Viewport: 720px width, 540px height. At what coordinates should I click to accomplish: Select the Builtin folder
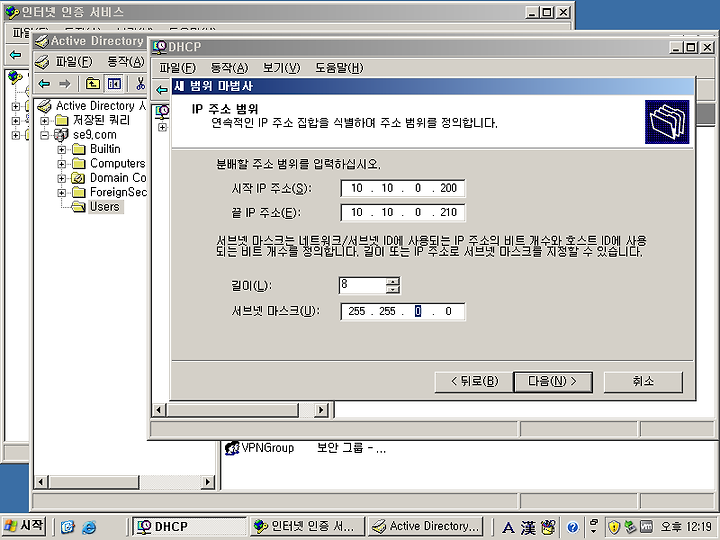tap(105, 149)
